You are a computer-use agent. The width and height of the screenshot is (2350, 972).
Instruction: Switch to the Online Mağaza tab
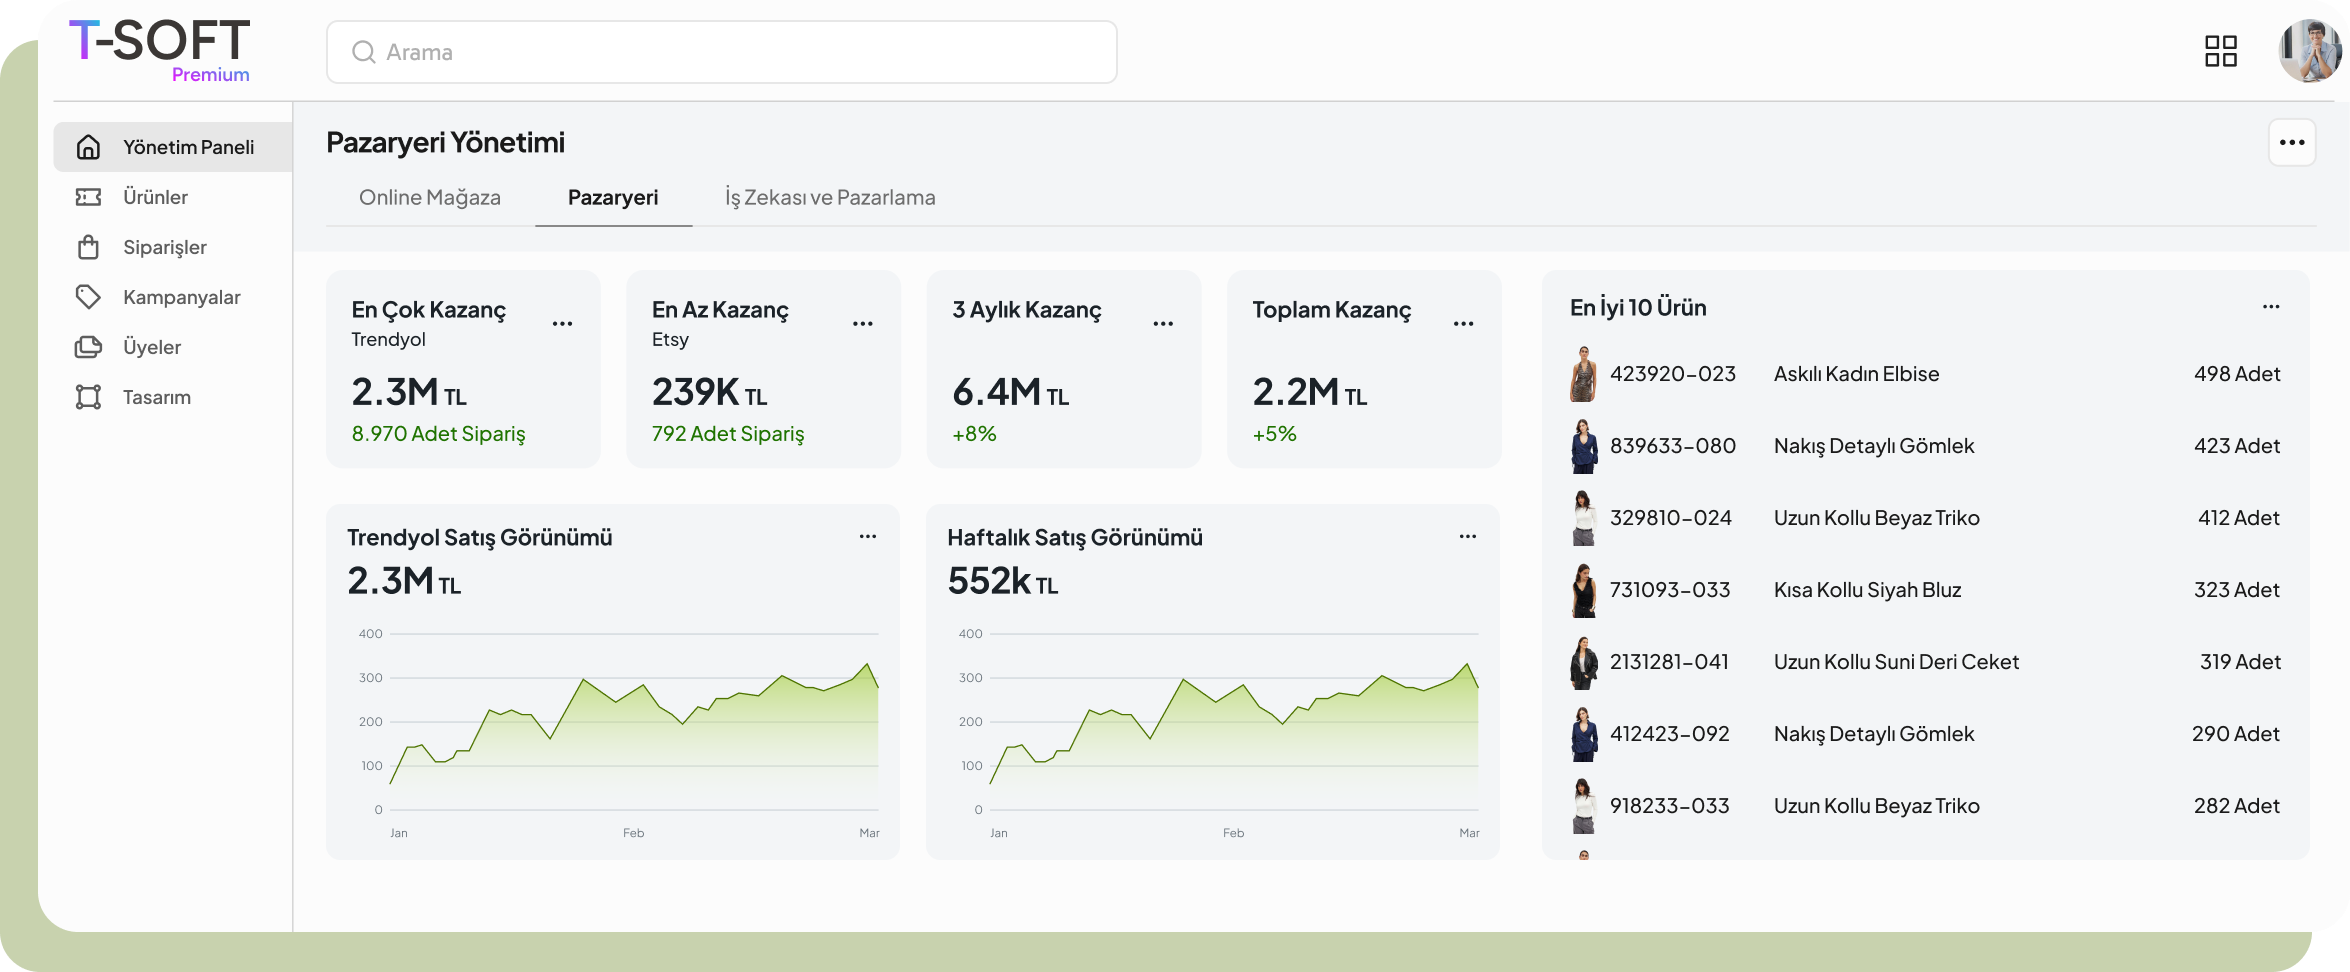tap(430, 198)
